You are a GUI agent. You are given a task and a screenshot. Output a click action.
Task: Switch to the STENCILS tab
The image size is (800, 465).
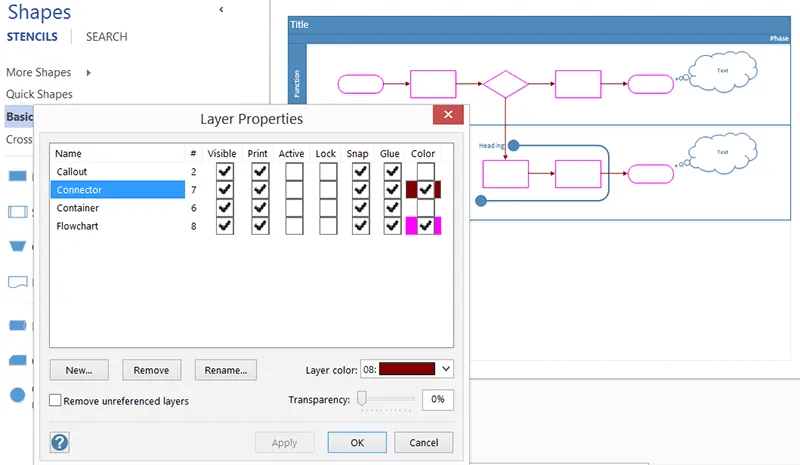pos(32,37)
